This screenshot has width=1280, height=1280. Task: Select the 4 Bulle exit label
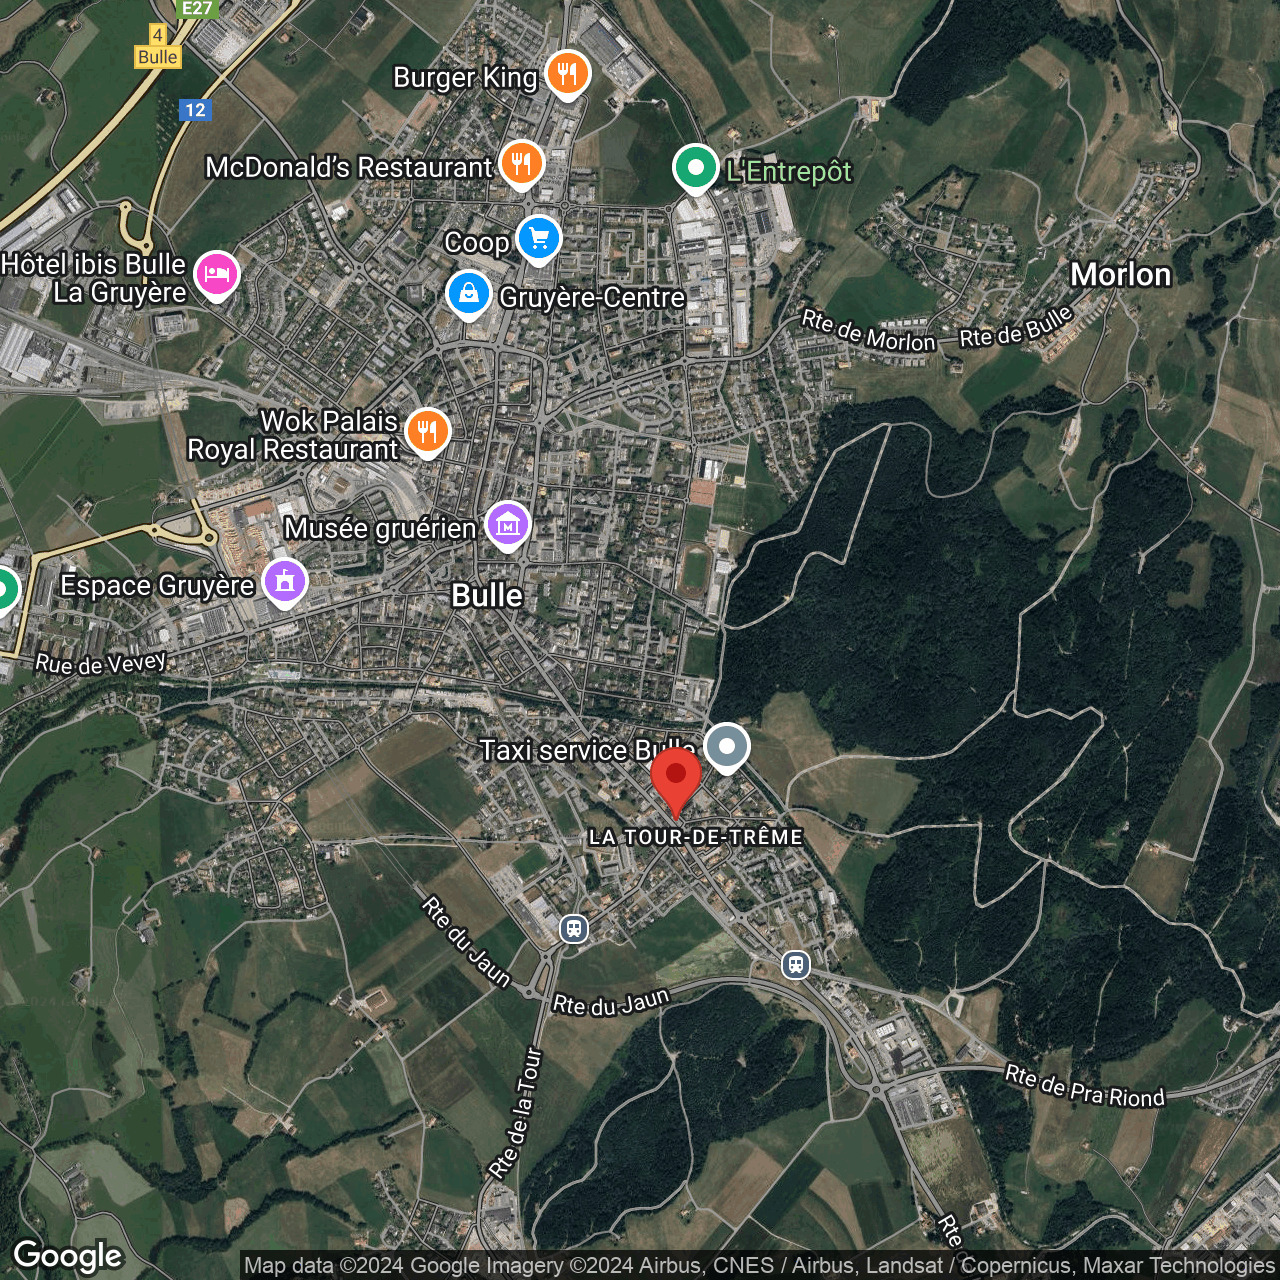click(x=157, y=46)
